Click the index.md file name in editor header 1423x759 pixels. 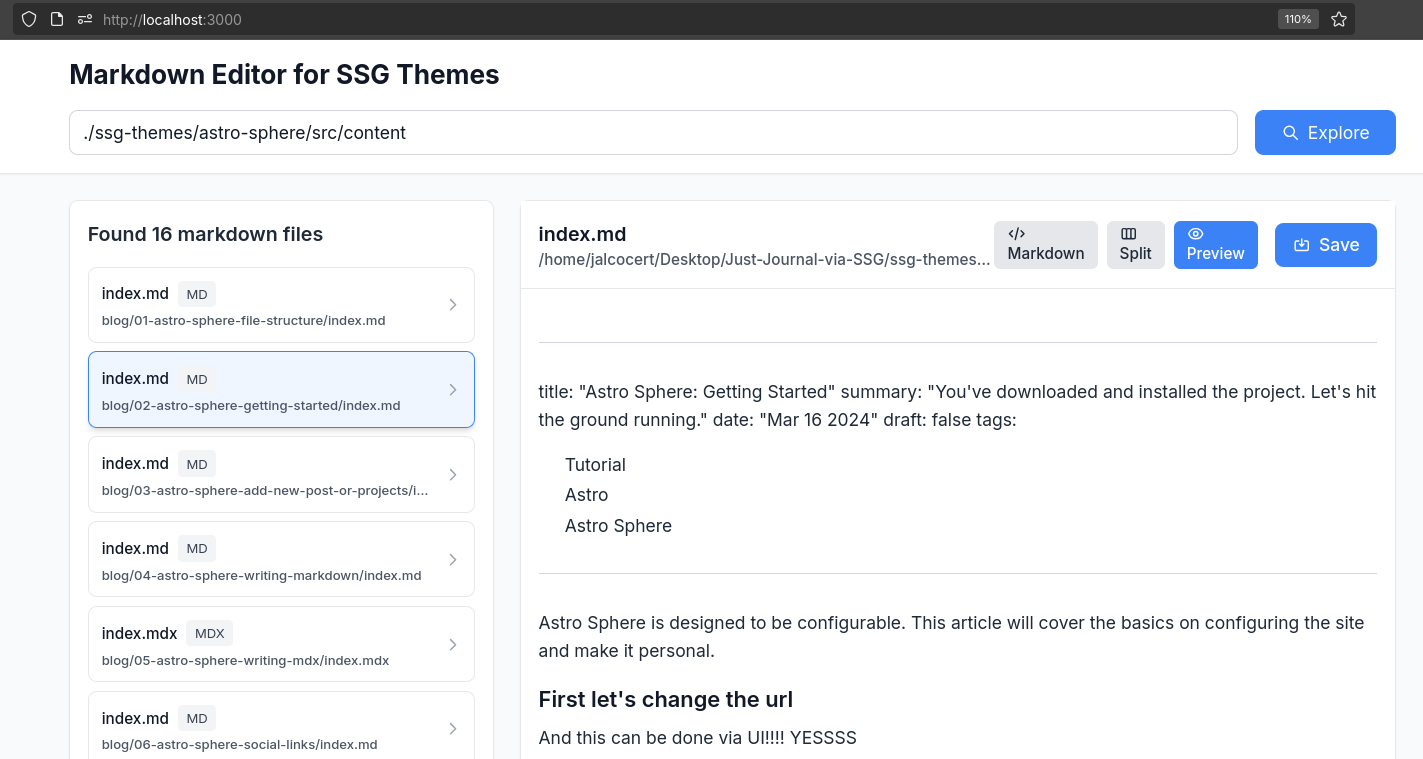pyautogui.click(x=582, y=234)
